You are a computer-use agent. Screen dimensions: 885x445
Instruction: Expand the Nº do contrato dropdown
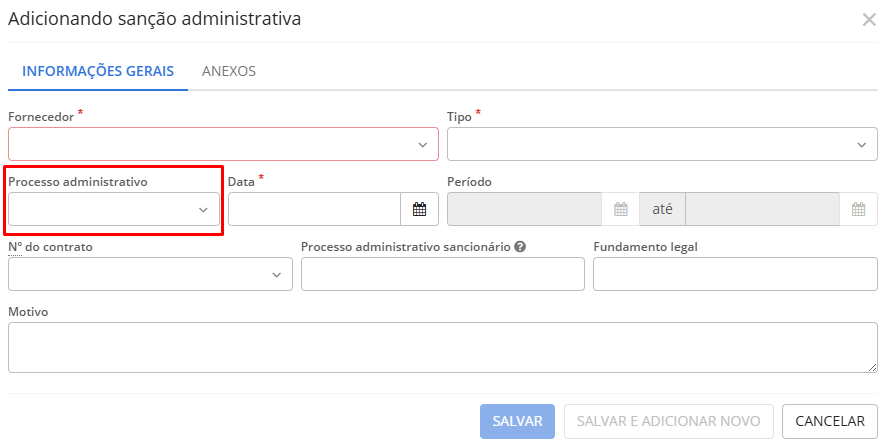click(x=150, y=274)
